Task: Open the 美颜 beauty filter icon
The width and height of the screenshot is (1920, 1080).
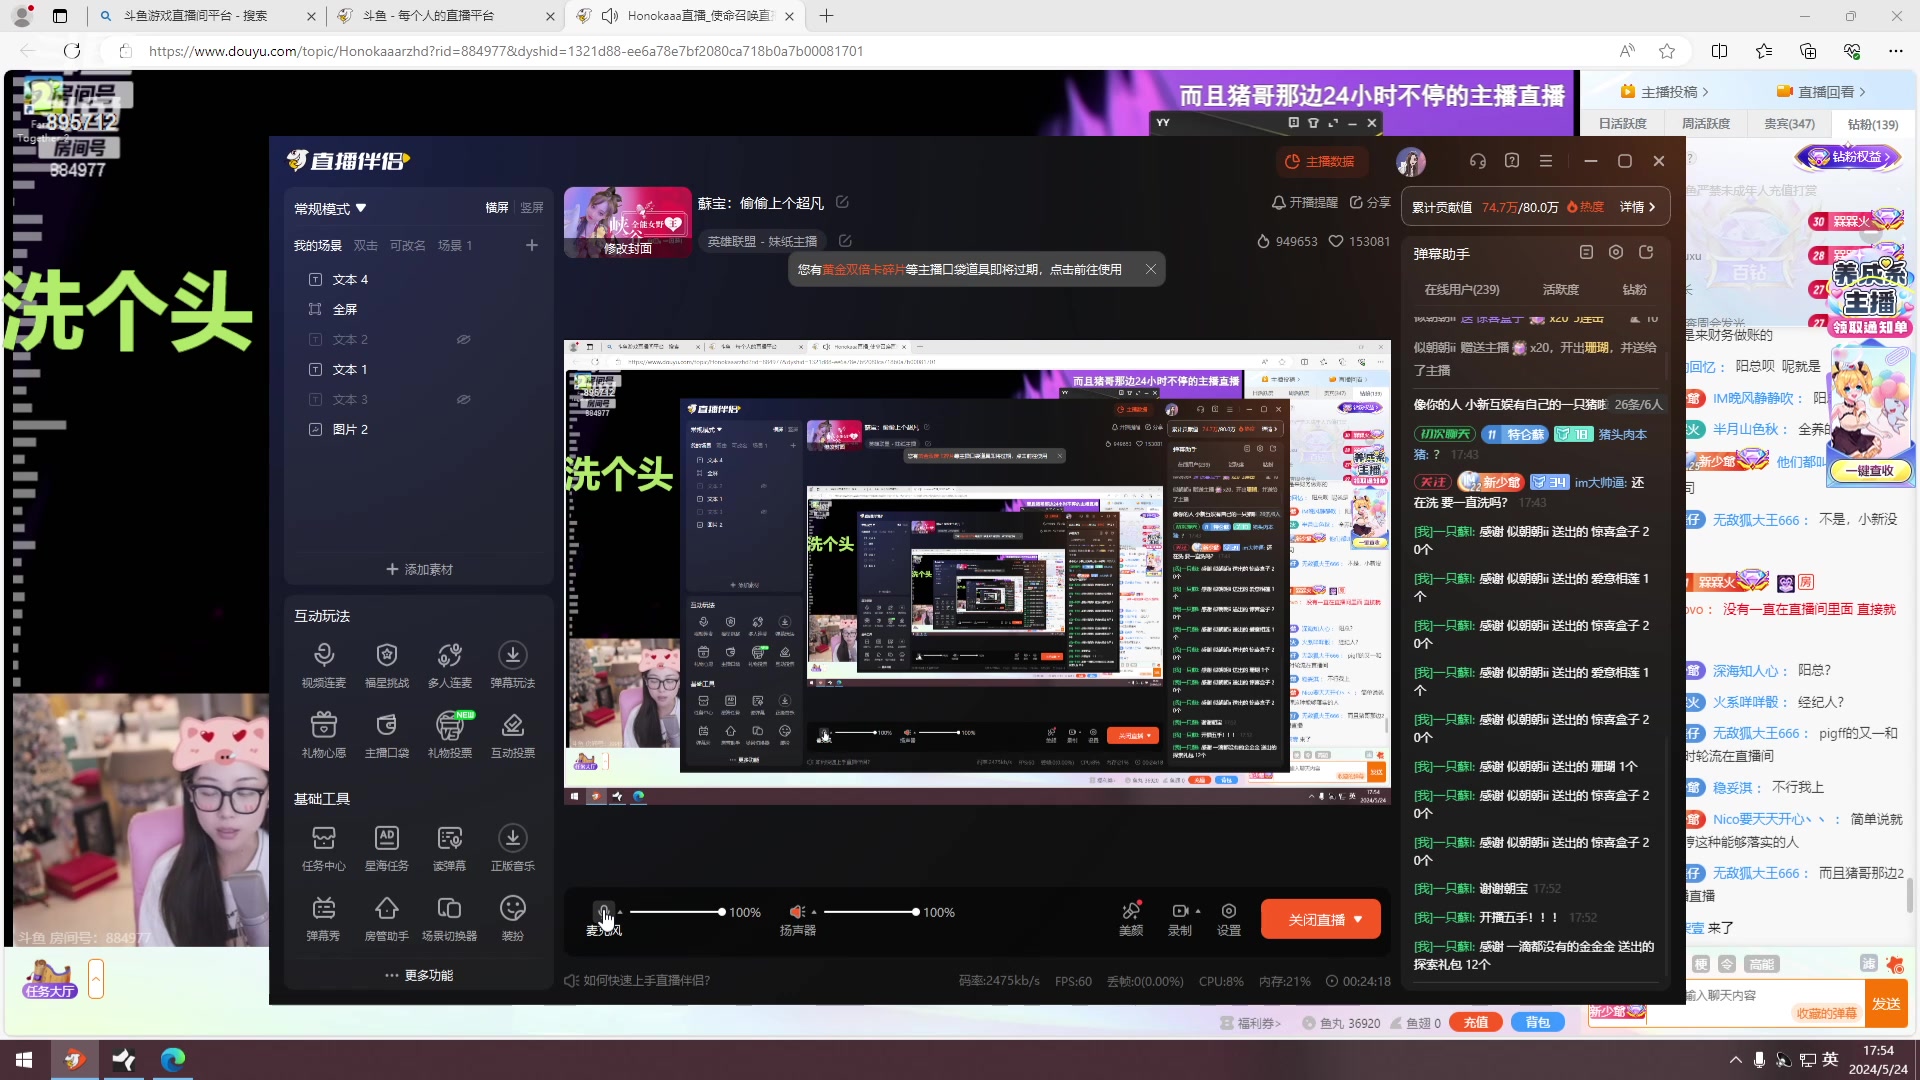Action: (x=1131, y=912)
